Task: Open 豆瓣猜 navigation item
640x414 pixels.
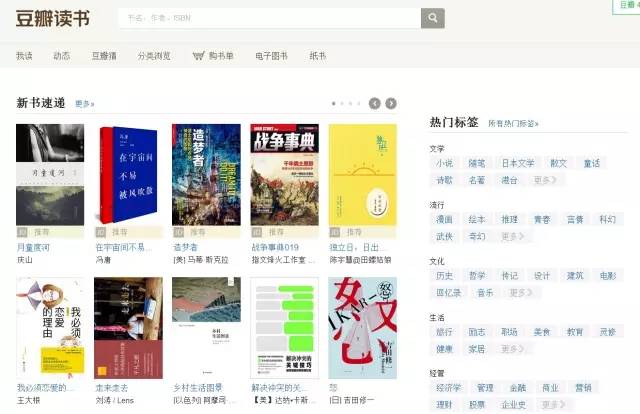Action: (104, 56)
